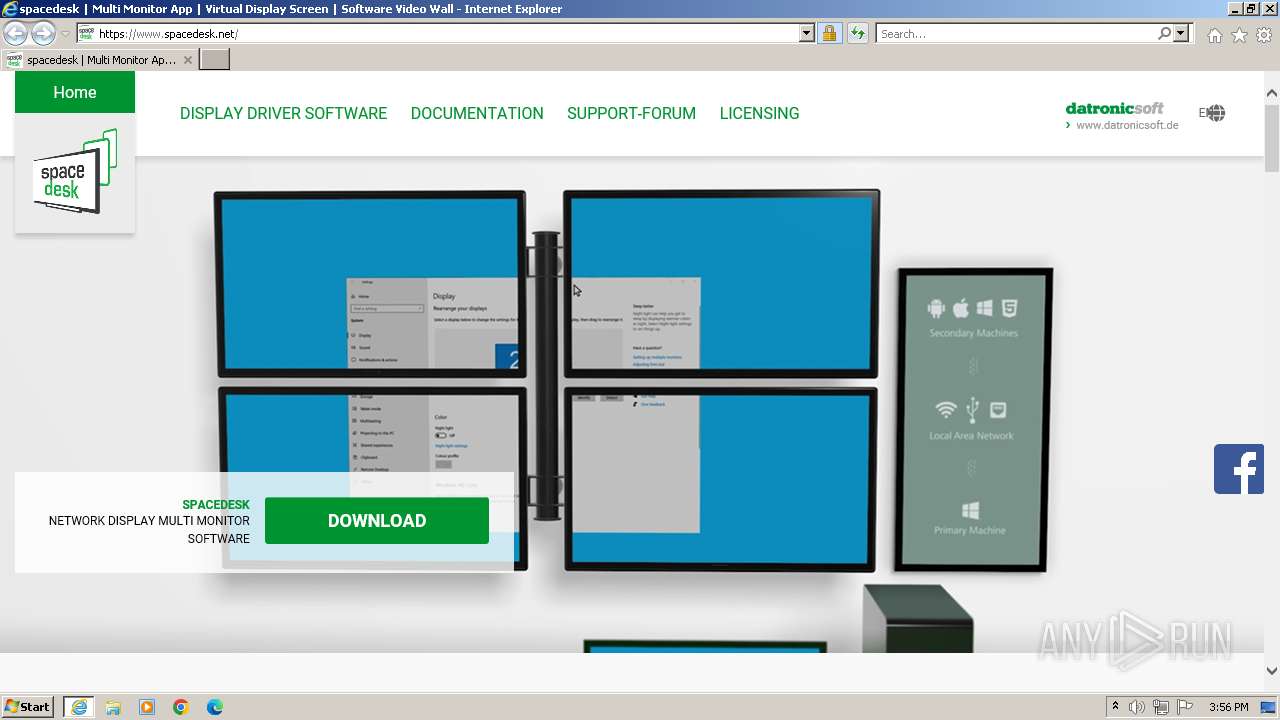Expand the address bar URL dropdown
Image resolution: width=1280 pixels, height=720 pixels.
tap(807, 33)
